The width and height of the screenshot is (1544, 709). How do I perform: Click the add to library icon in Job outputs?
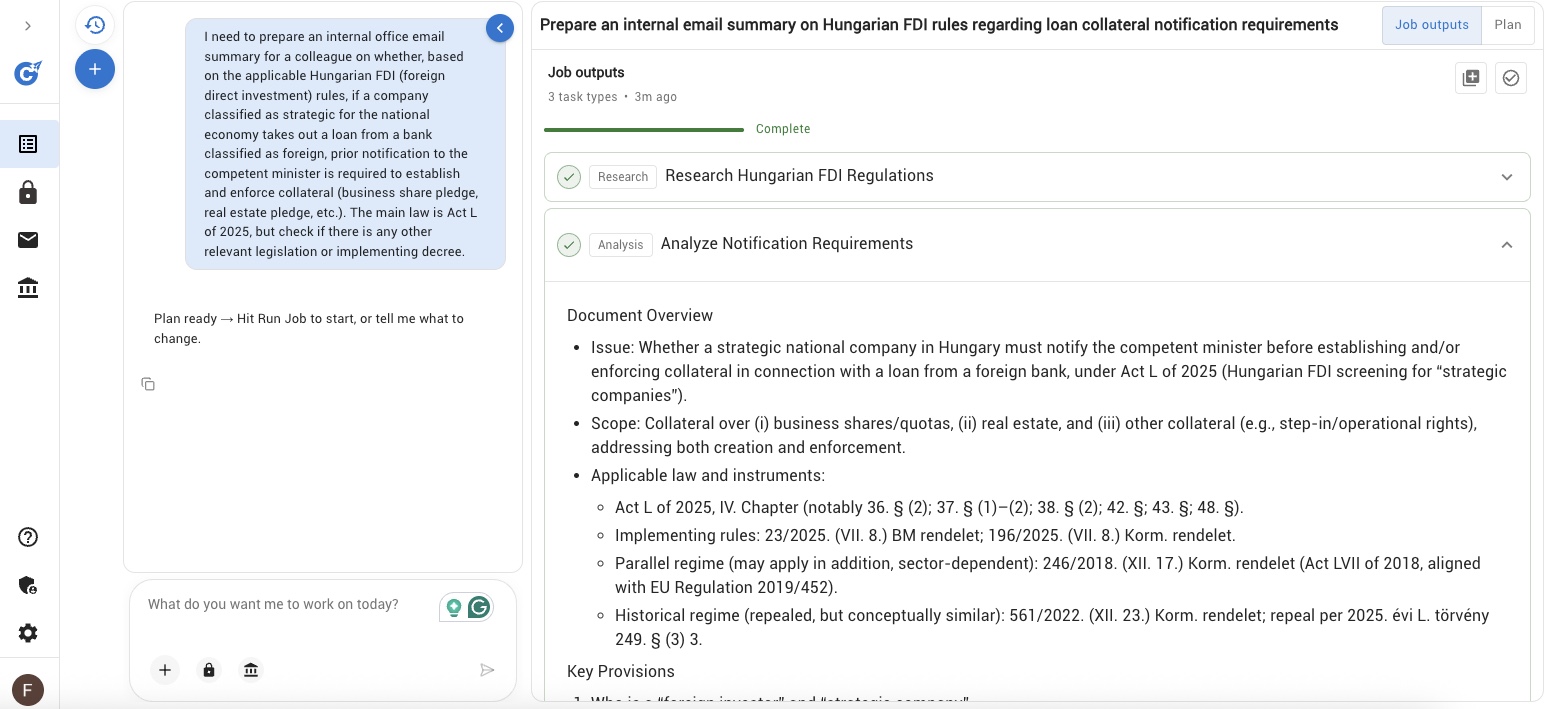point(1471,78)
